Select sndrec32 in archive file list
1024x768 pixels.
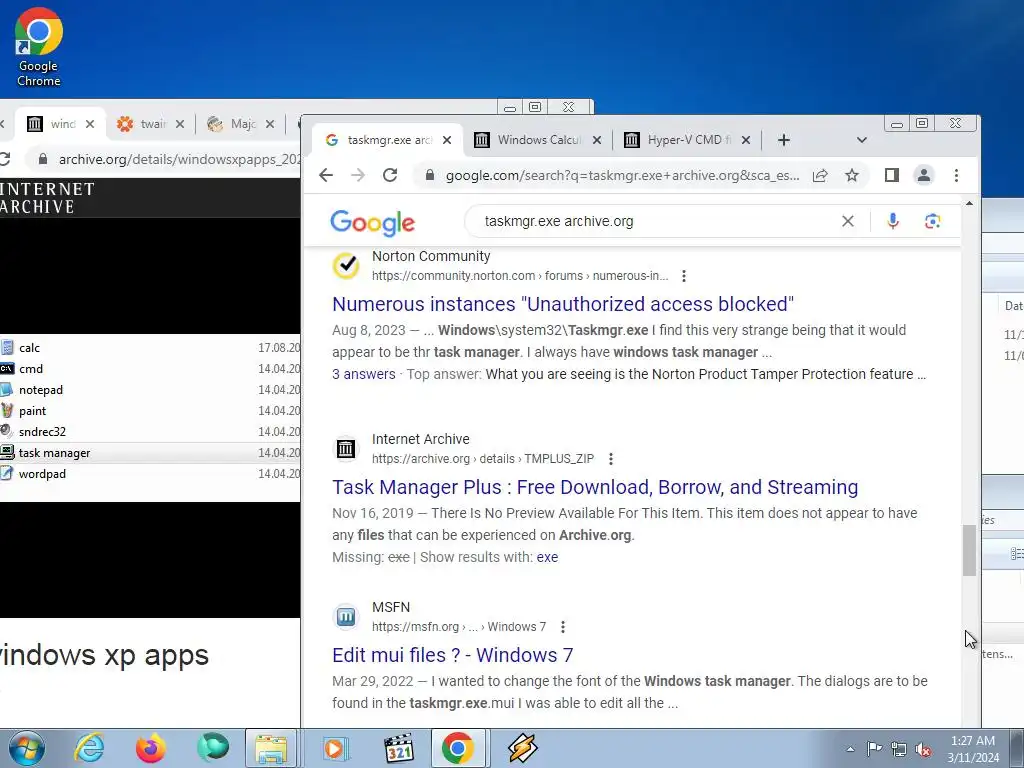click(x=42, y=432)
